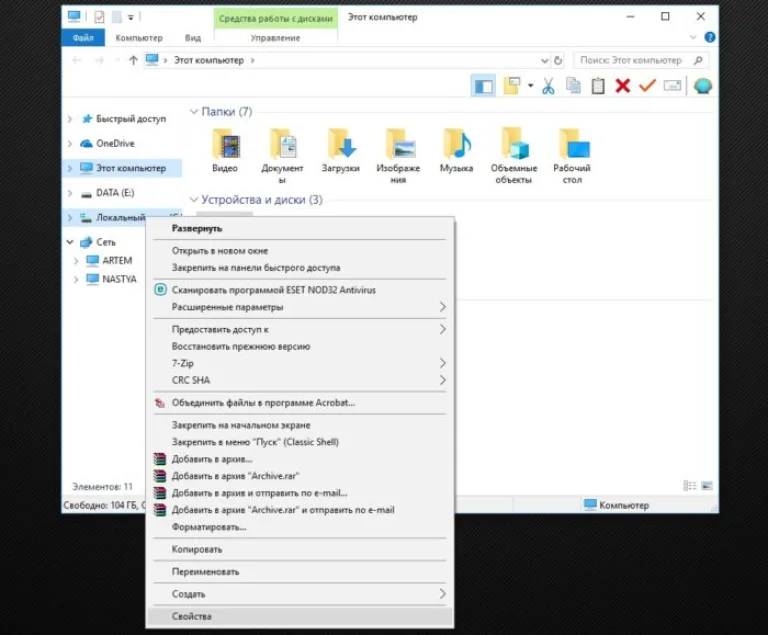Click Этот компьютер breadcrumb in address bar
The image size is (768, 635).
point(209,60)
